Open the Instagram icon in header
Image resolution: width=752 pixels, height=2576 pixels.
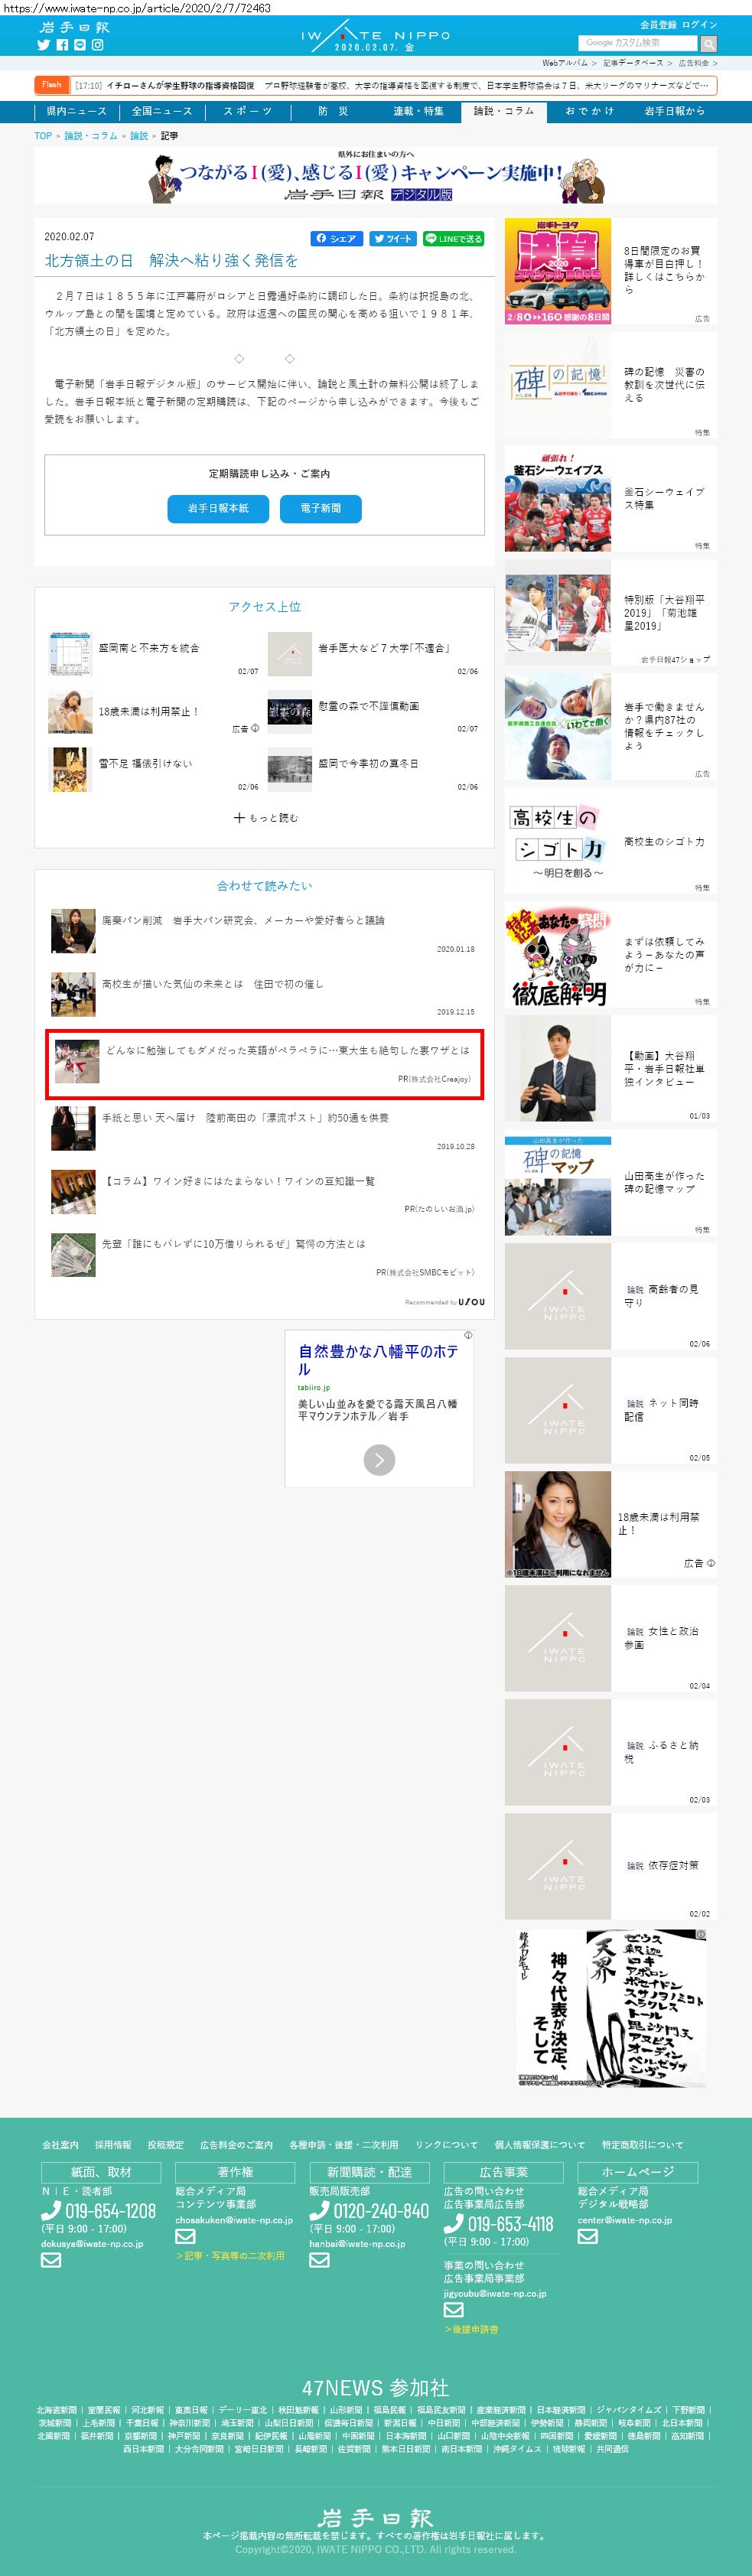[x=98, y=45]
